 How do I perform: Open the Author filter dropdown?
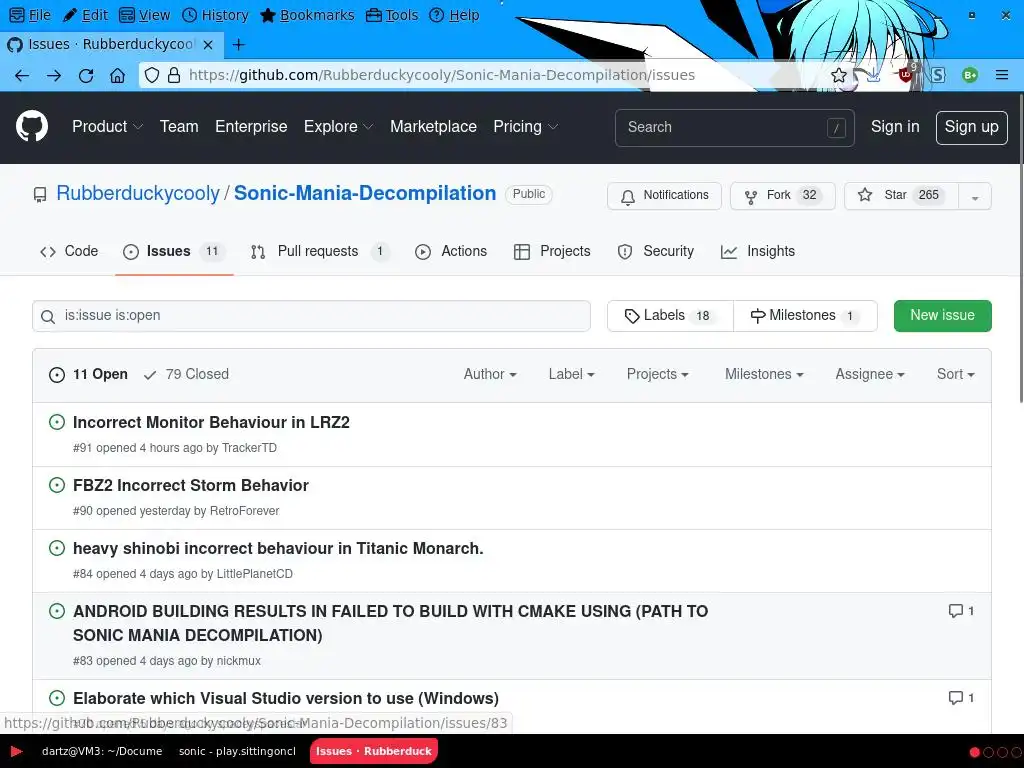pos(490,374)
